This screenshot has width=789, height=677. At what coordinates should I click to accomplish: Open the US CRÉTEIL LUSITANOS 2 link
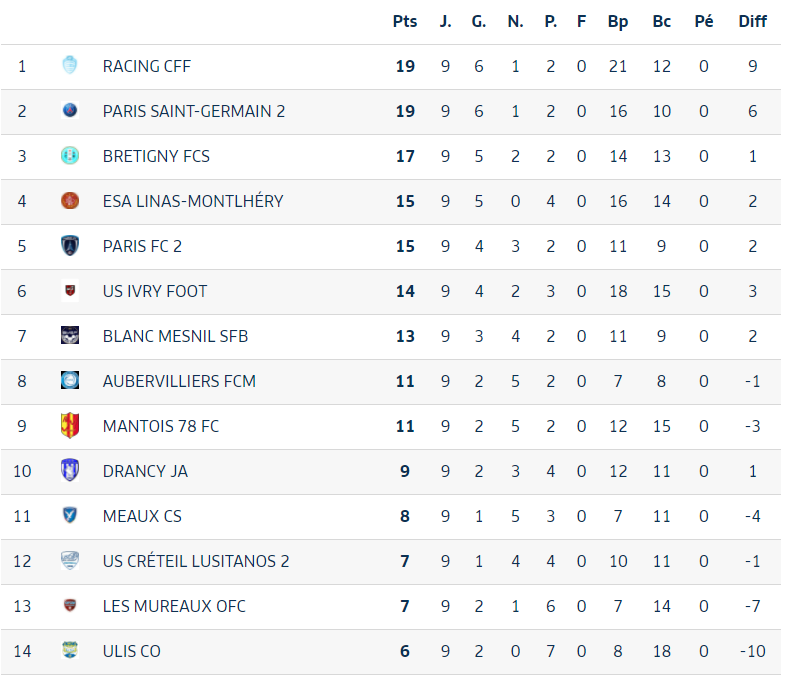[196, 561]
